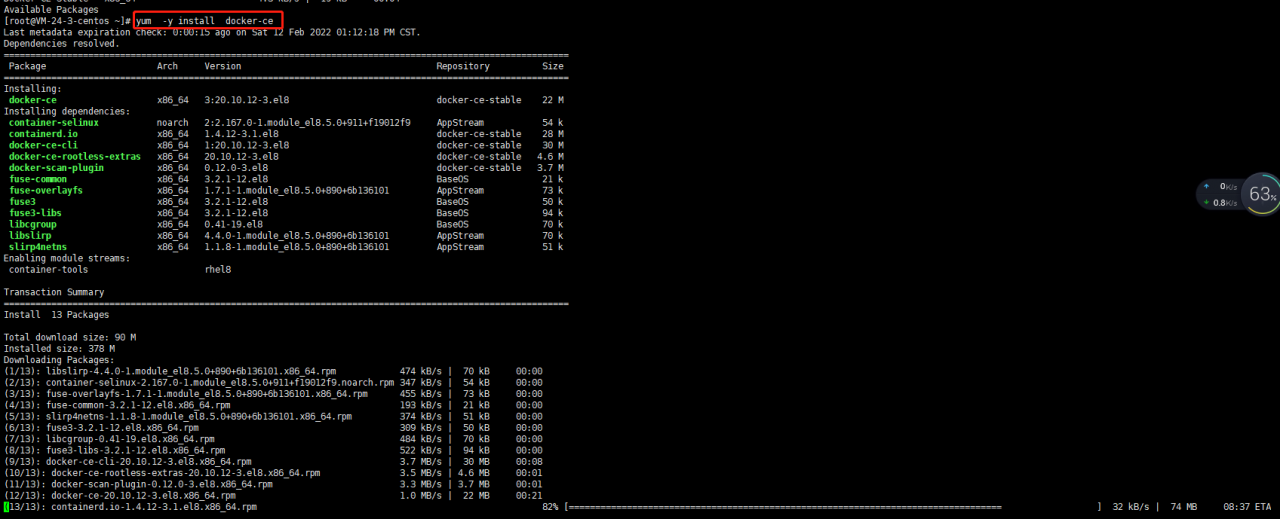Click 'Last metadata expiration check' line

click(212, 32)
